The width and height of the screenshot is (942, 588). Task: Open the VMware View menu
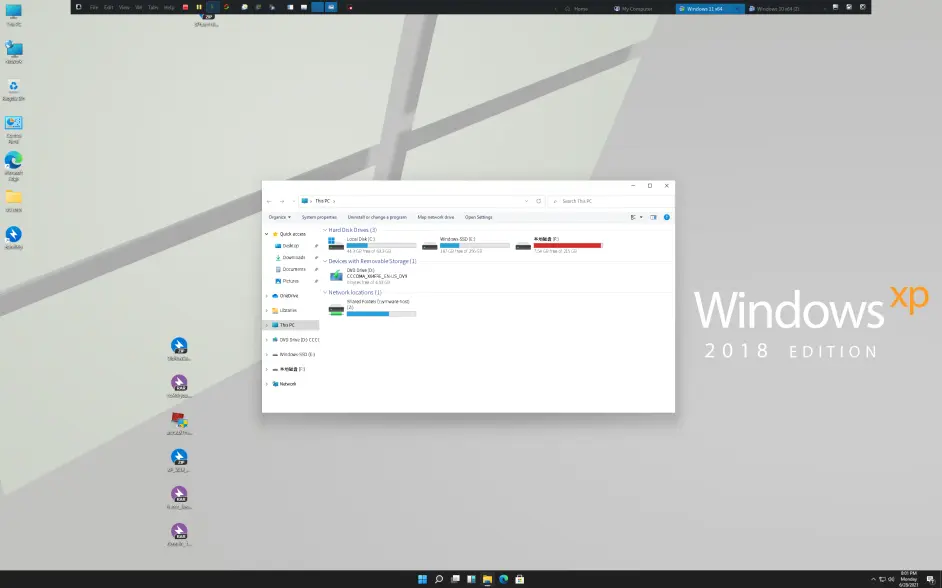click(x=124, y=7)
